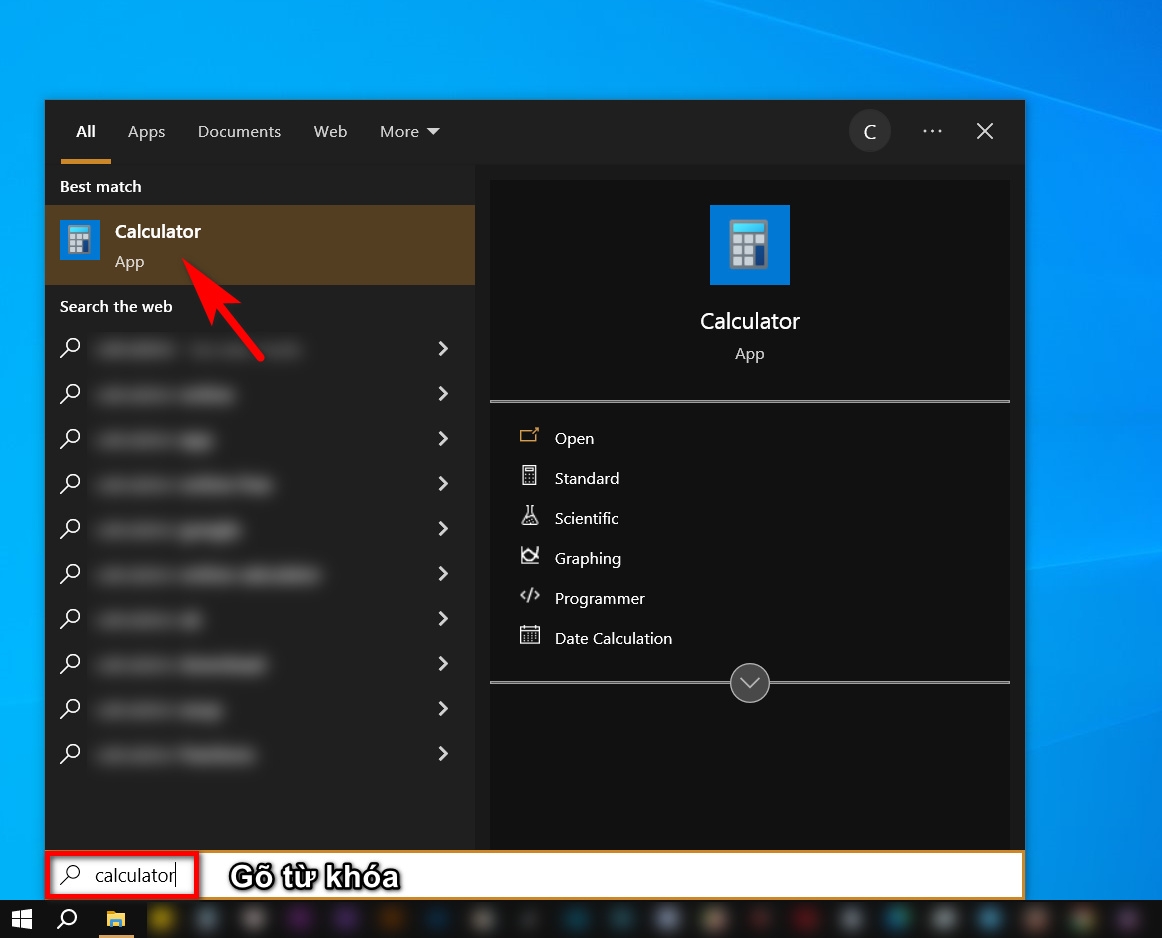Select the Web search tab
The image size is (1162, 938).
(330, 132)
